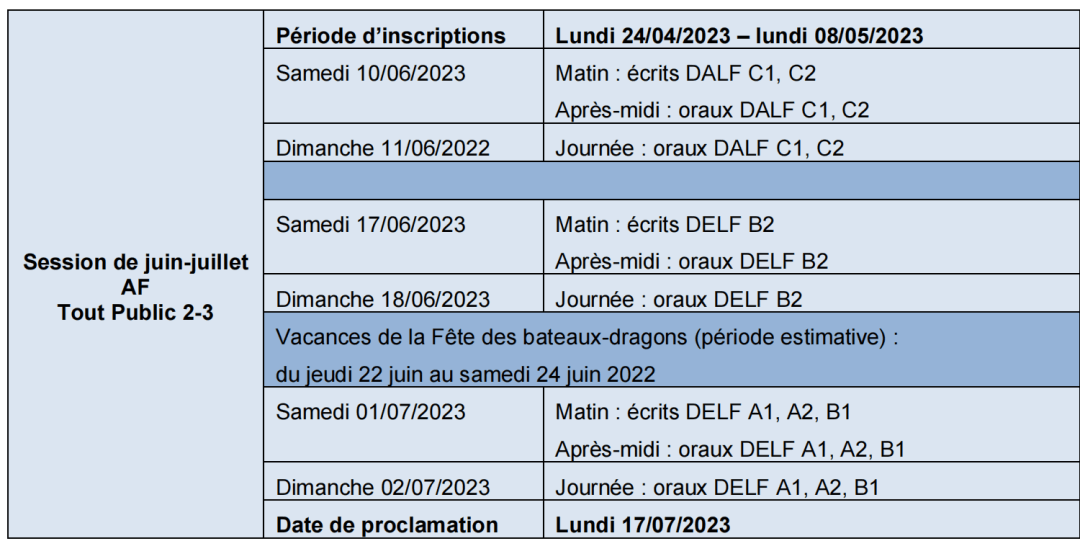
Task: Click 'Après-midi : oraux DALF C1, C2'
Action: (712, 110)
